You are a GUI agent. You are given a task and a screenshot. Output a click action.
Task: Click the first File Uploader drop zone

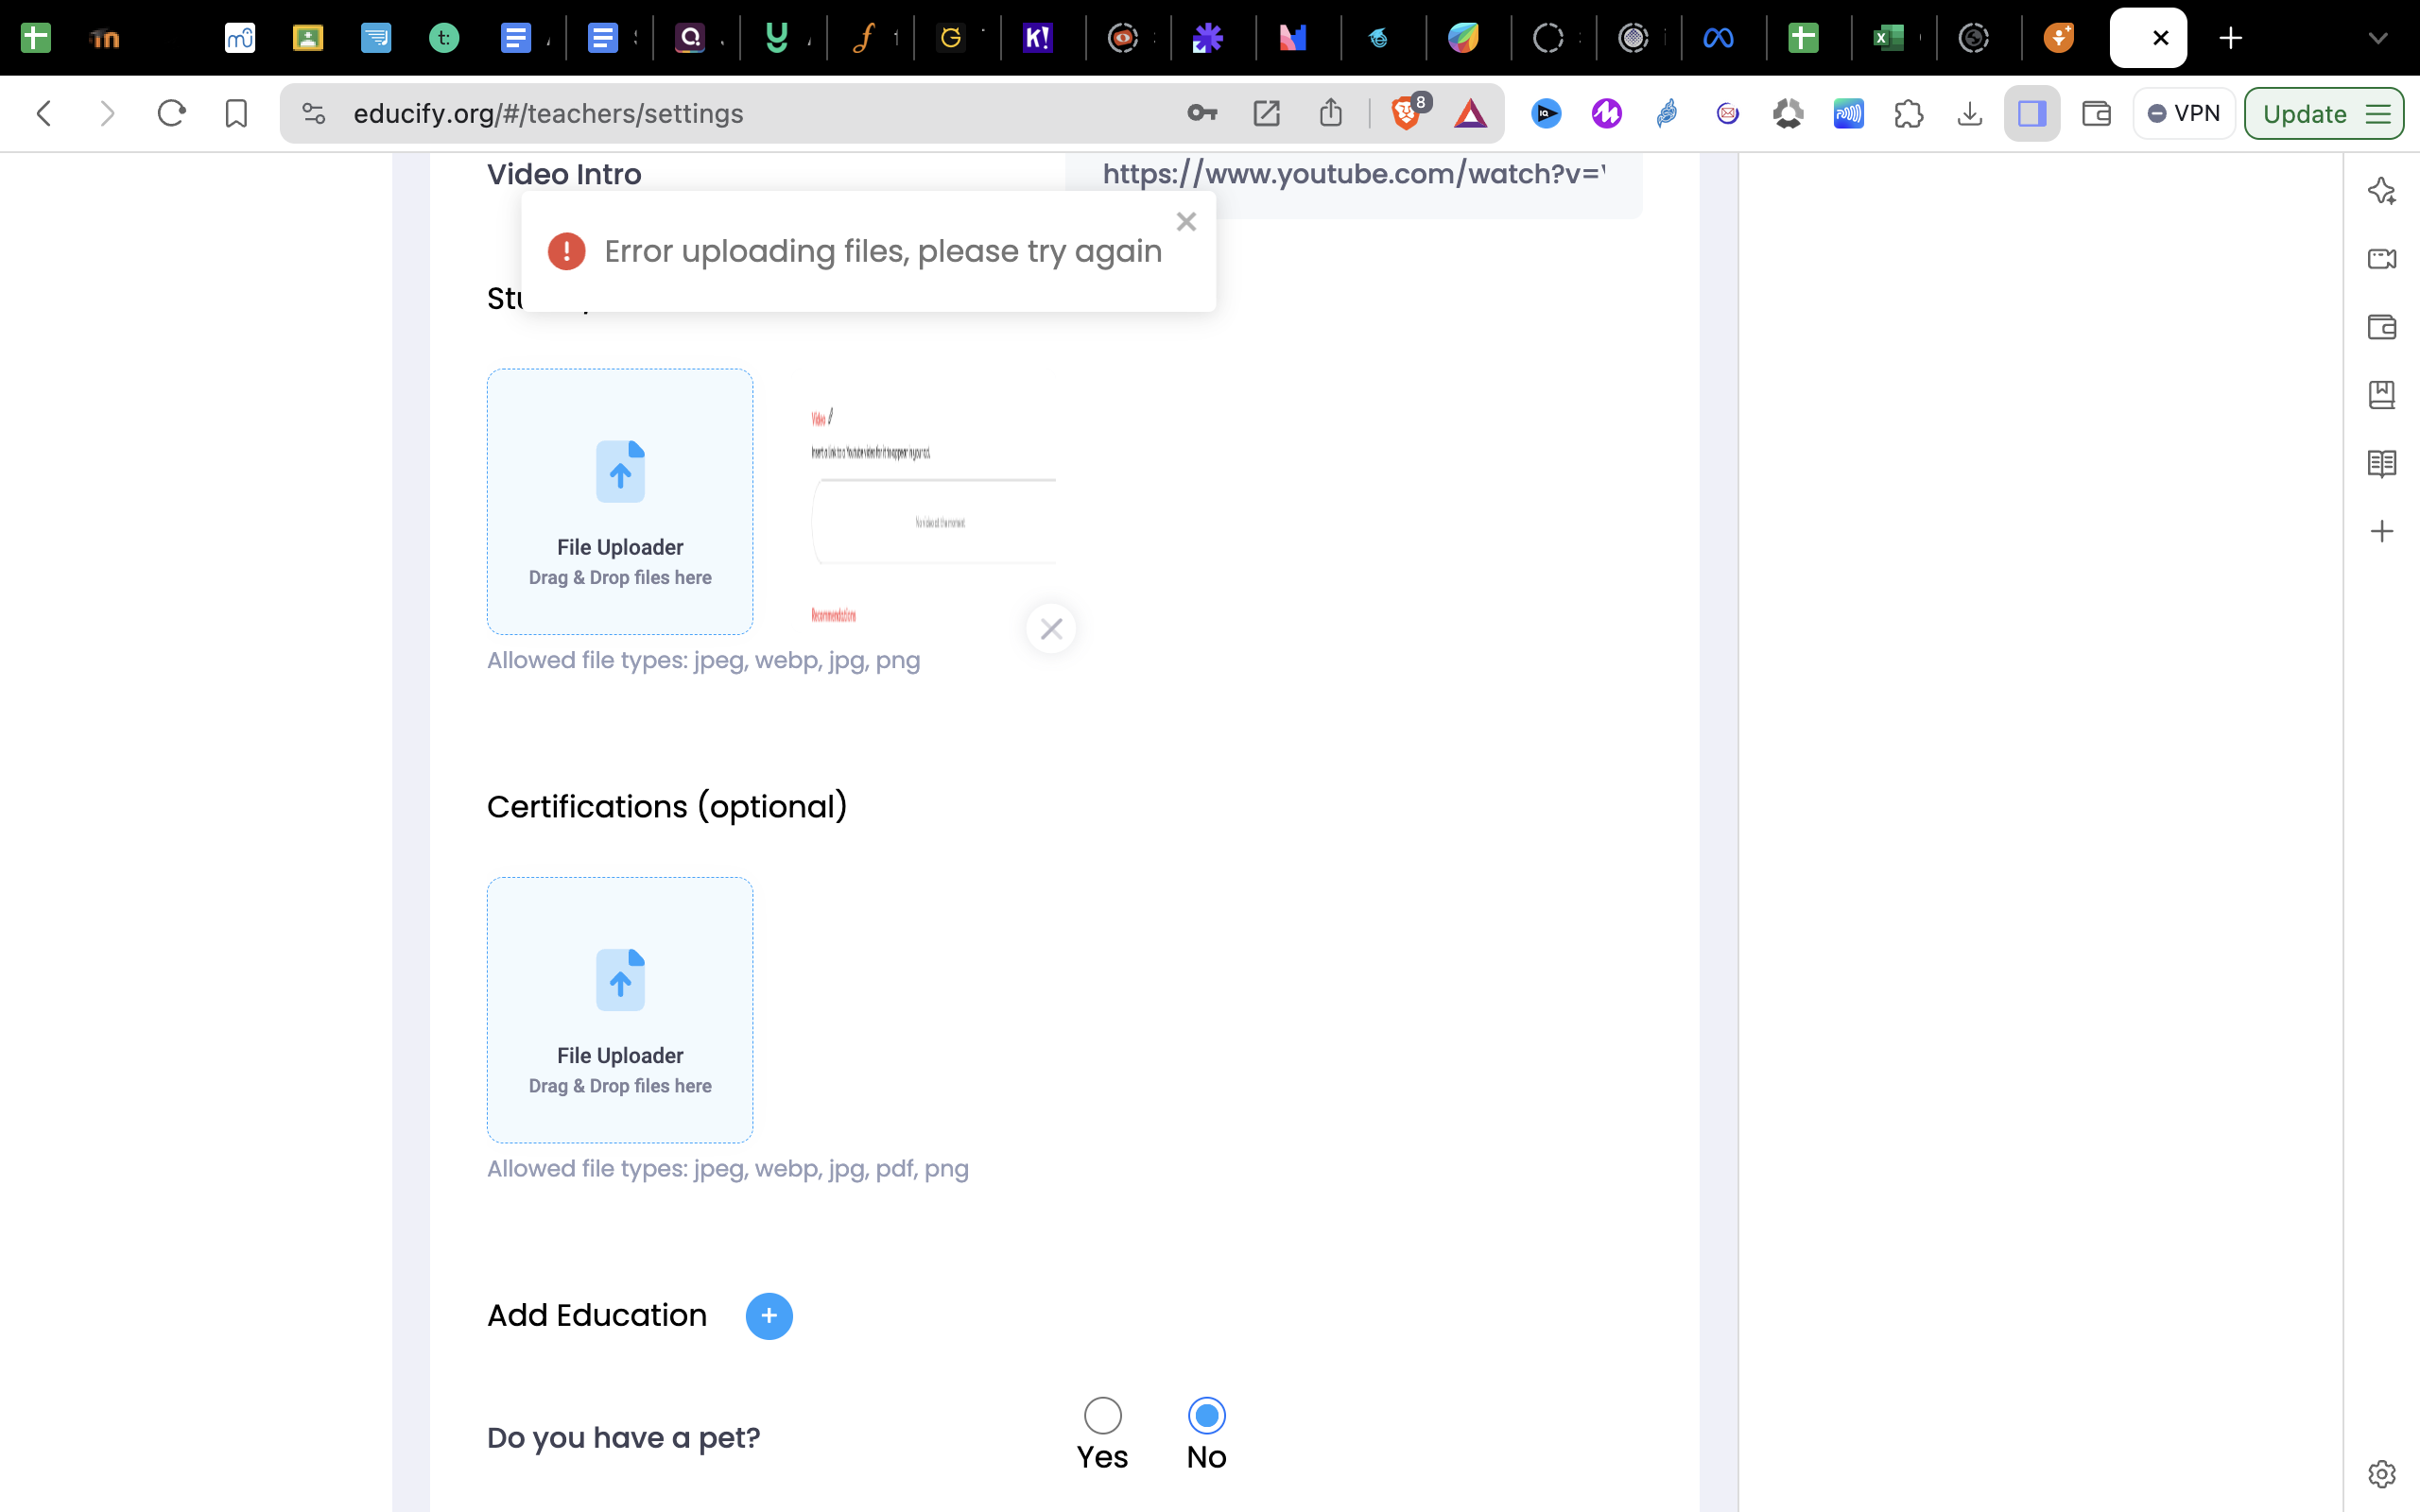[620, 502]
